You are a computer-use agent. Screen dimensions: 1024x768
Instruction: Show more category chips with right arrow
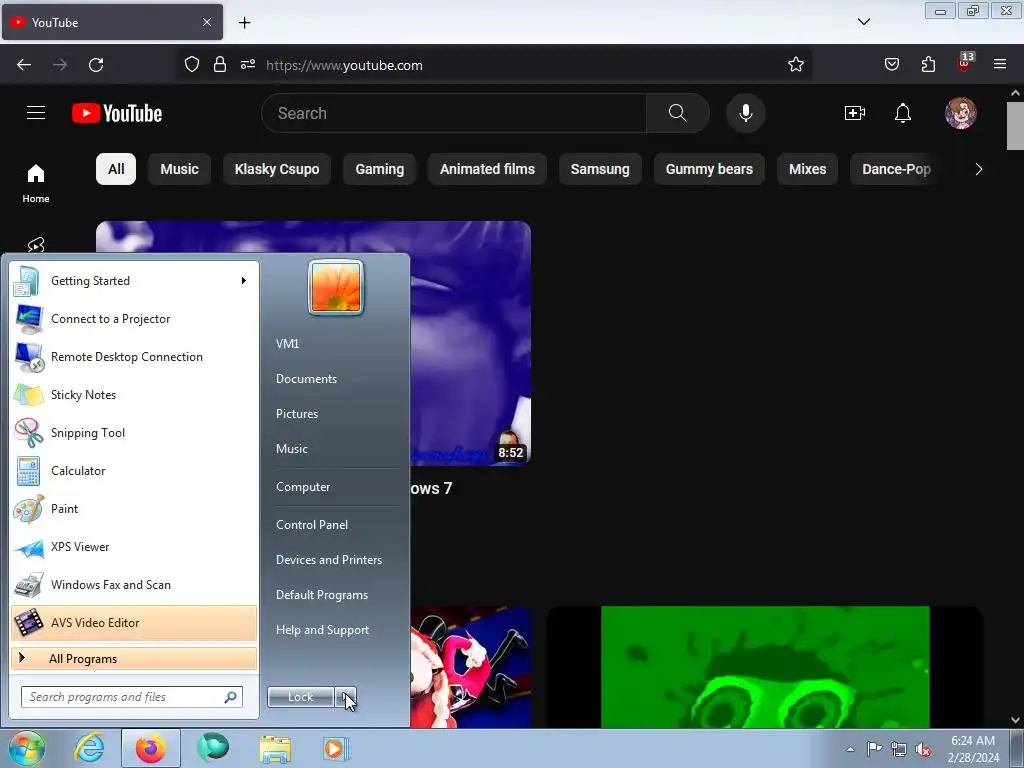point(978,169)
